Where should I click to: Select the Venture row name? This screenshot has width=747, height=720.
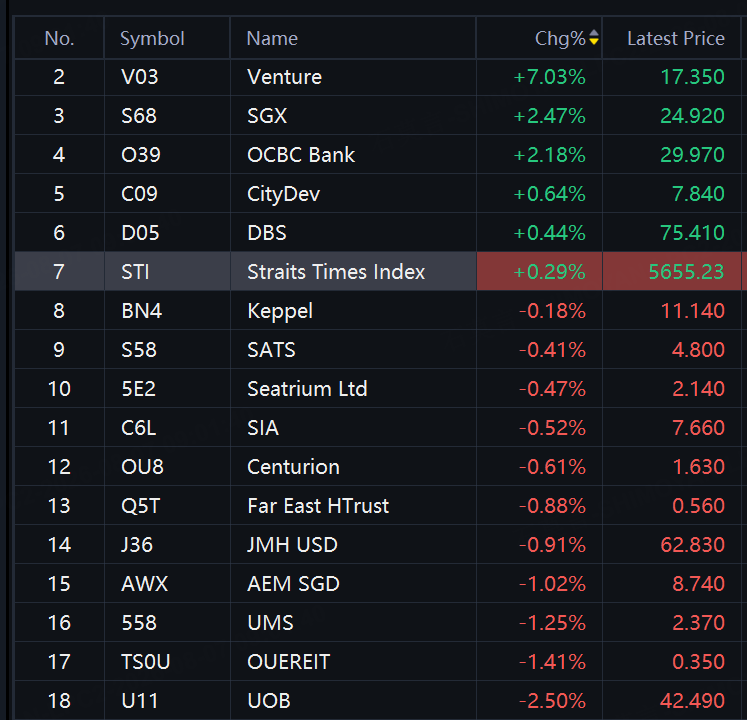284,77
